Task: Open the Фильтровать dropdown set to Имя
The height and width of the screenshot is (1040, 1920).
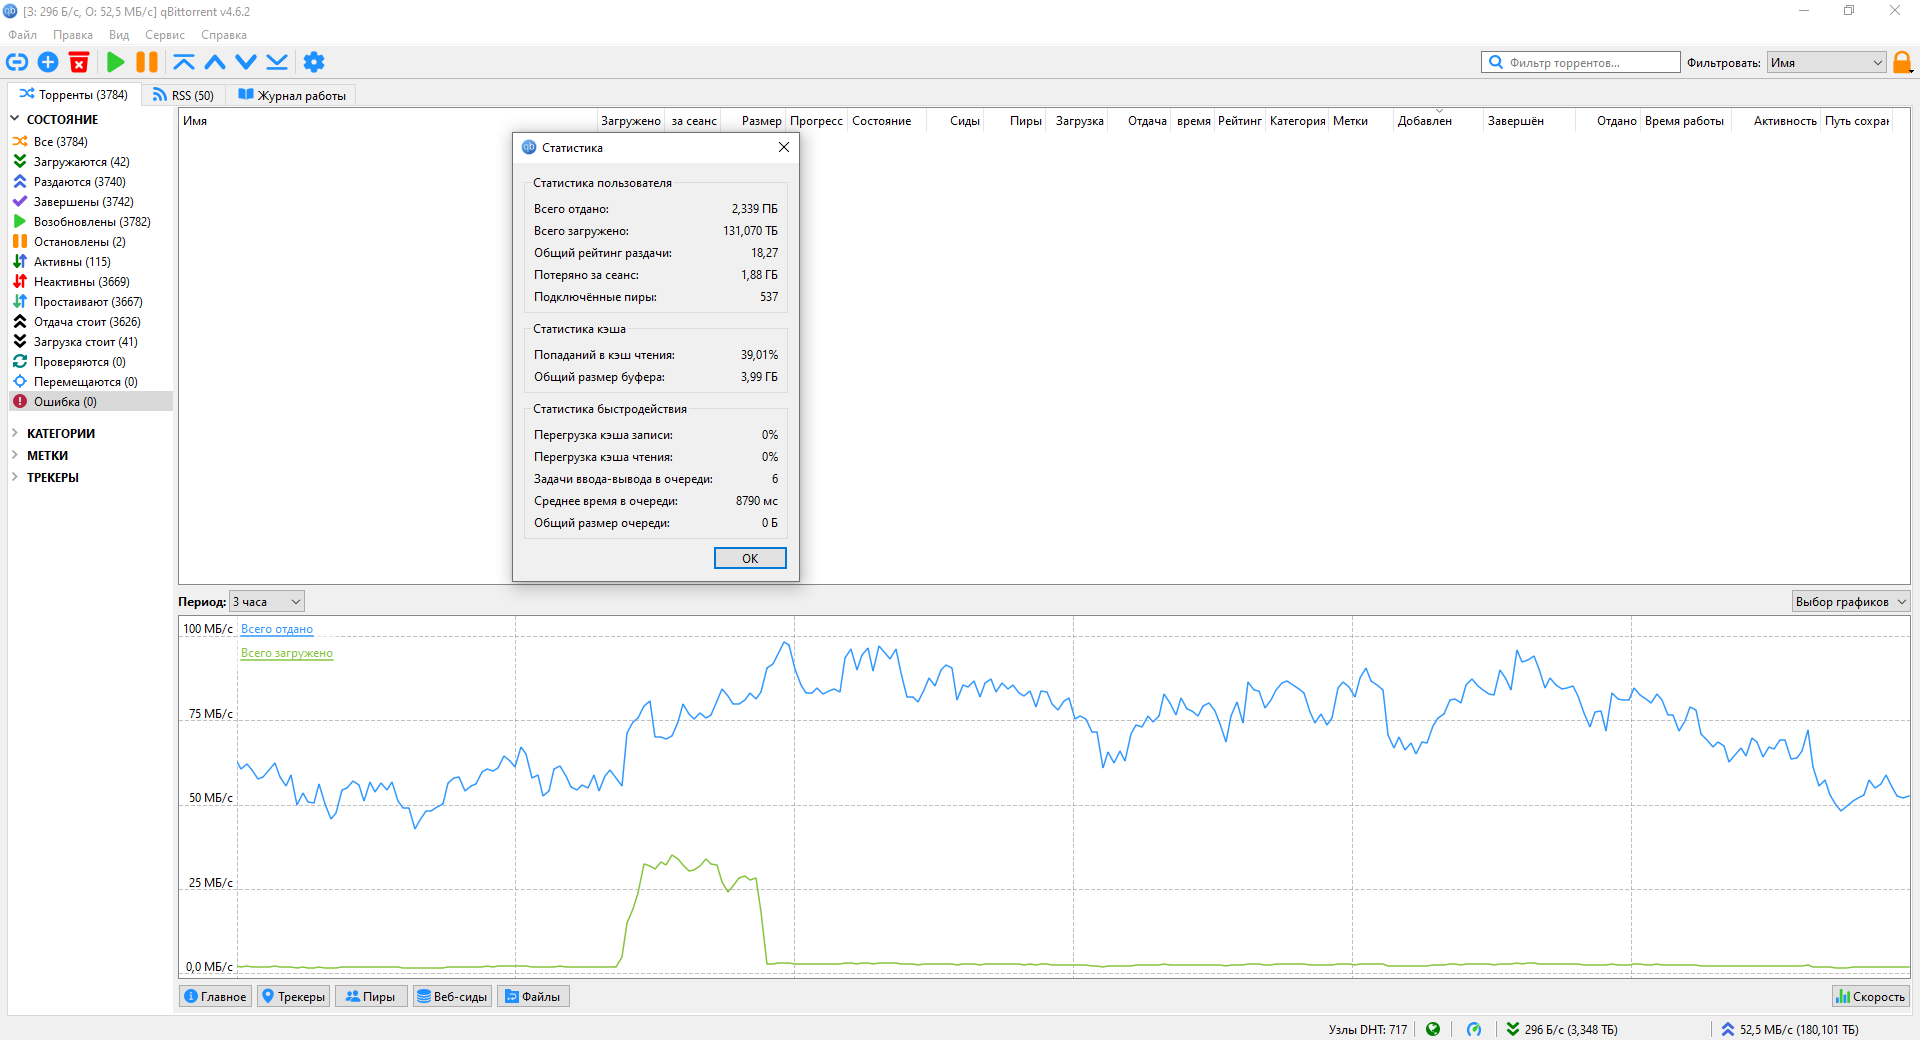Action: tap(1826, 62)
